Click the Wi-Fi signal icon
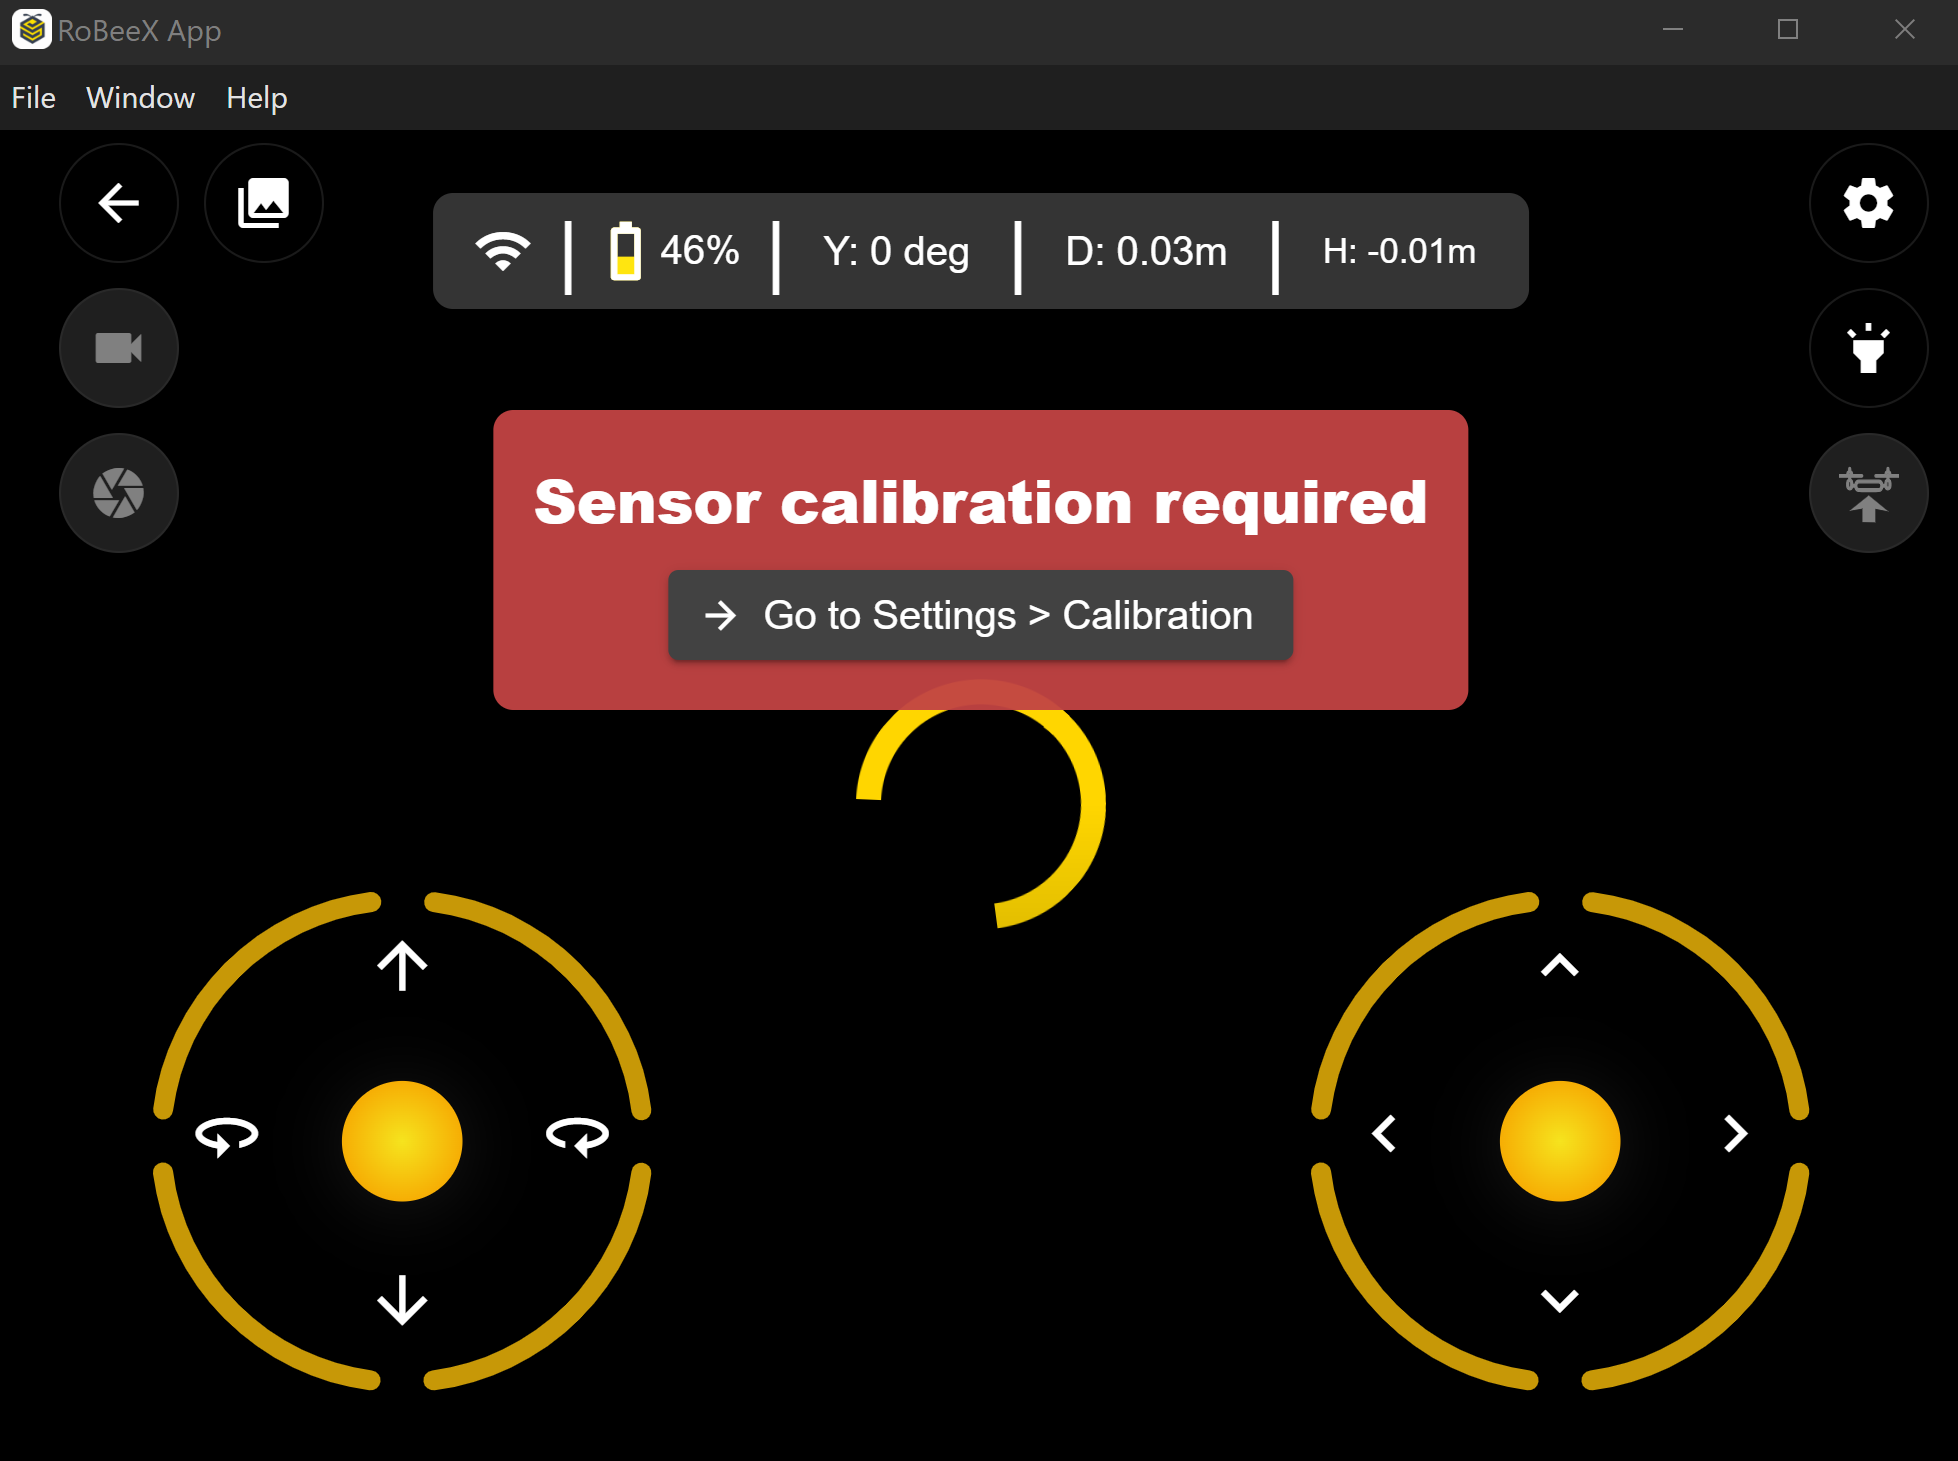 [505, 251]
